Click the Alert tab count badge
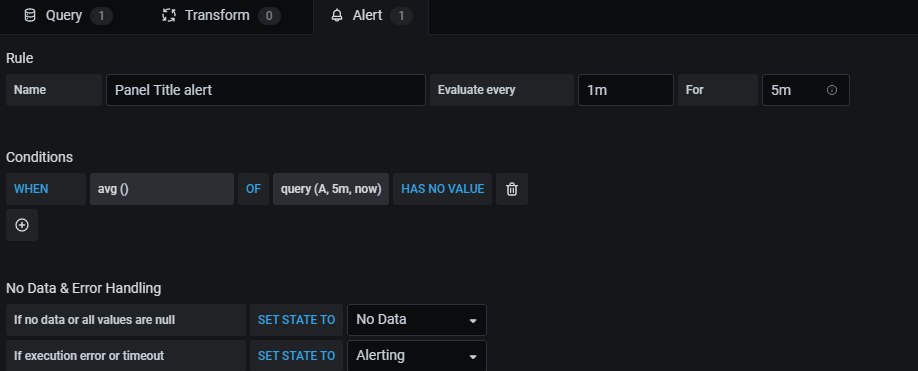This screenshot has width=918, height=371. pyautogui.click(x=402, y=16)
